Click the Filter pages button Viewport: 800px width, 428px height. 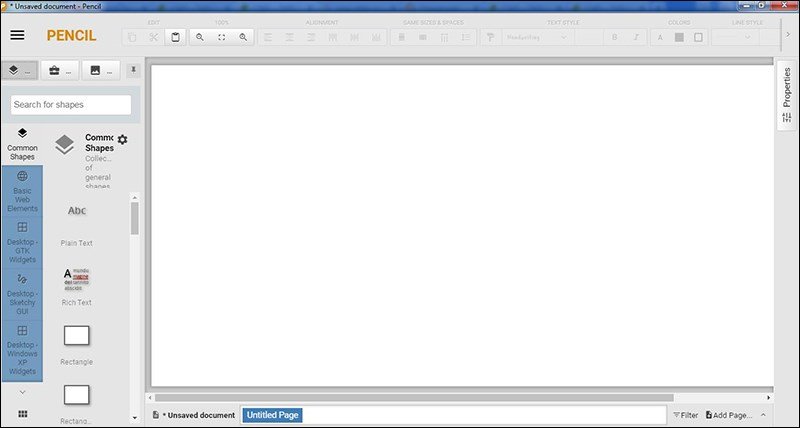pos(685,415)
